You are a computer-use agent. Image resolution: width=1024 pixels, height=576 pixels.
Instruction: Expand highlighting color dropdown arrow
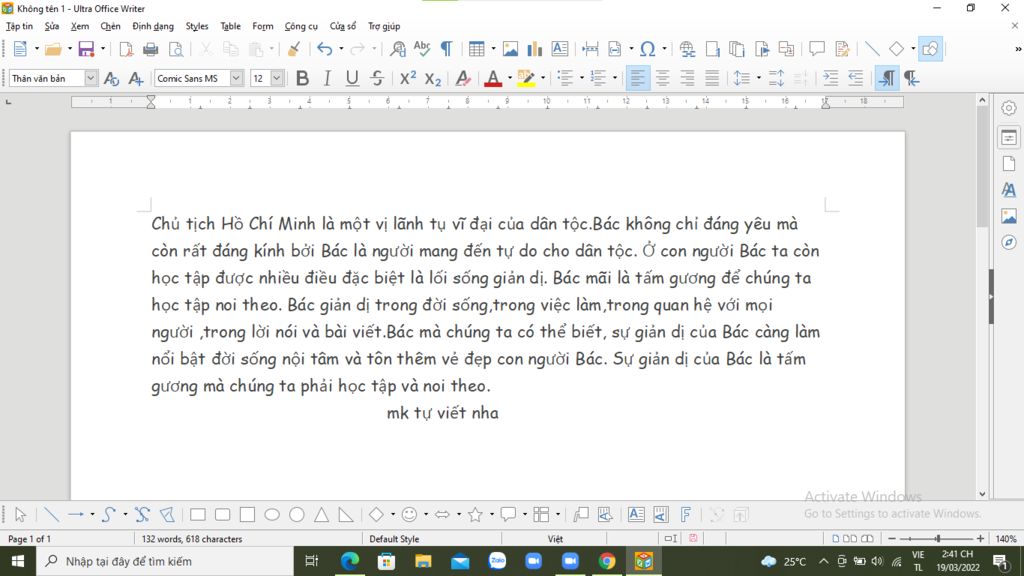pyautogui.click(x=543, y=78)
